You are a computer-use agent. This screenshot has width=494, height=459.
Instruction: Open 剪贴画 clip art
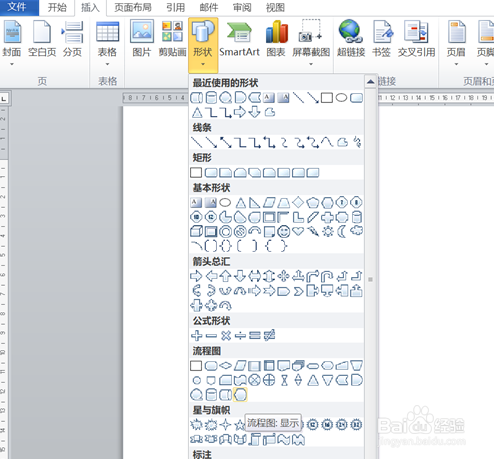click(x=172, y=39)
